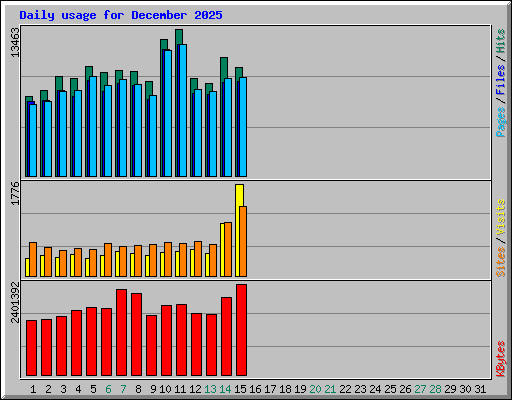Image resolution: width=512 pixels, height=400 pixels.
Task: Click day label 11 on the x-axis
Action: tap(180, 389)
